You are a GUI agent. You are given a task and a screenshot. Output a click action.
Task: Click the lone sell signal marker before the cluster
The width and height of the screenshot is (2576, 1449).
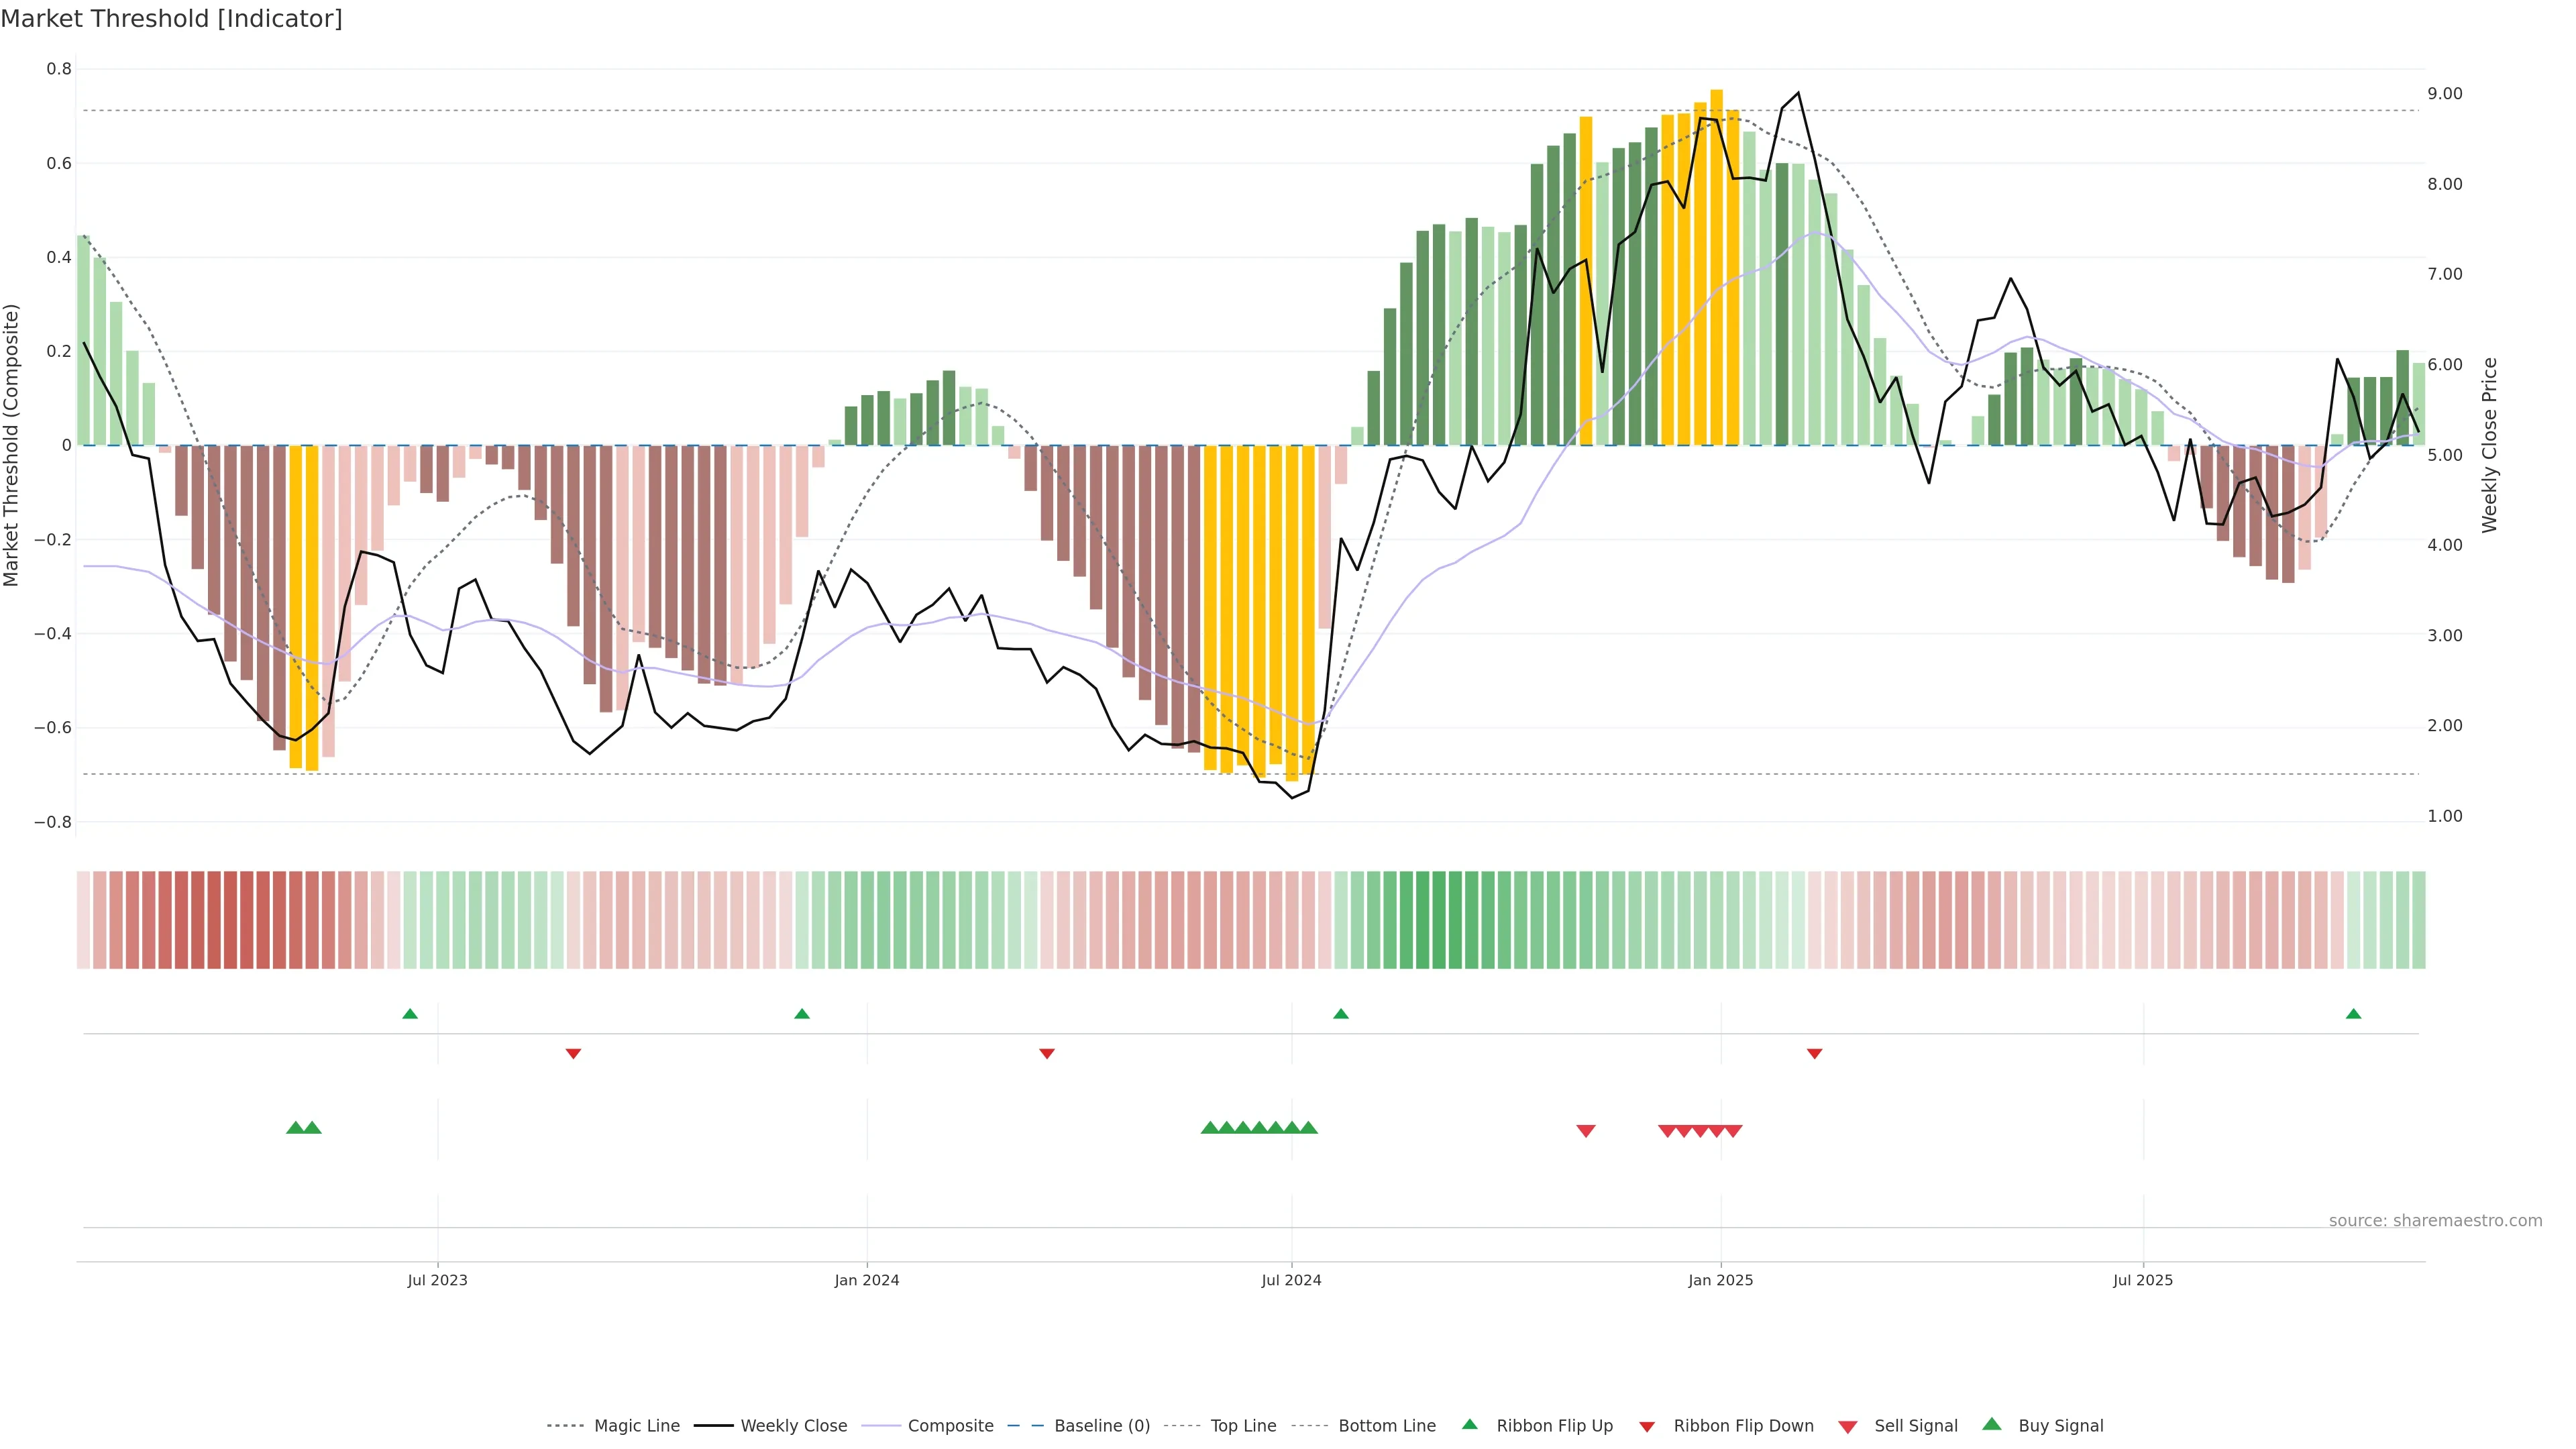(x=1586, y=1131)
